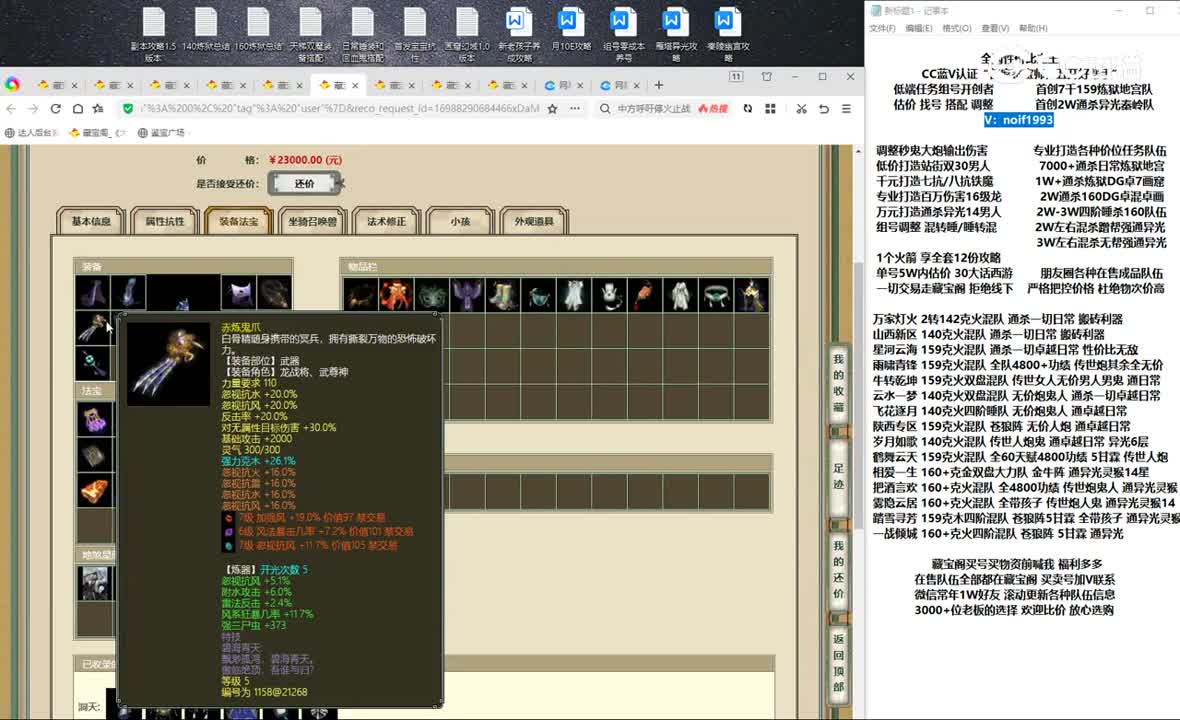Click the tab count 11 indicator
The height and width of the screenshot is (720, 1180).
736,77
